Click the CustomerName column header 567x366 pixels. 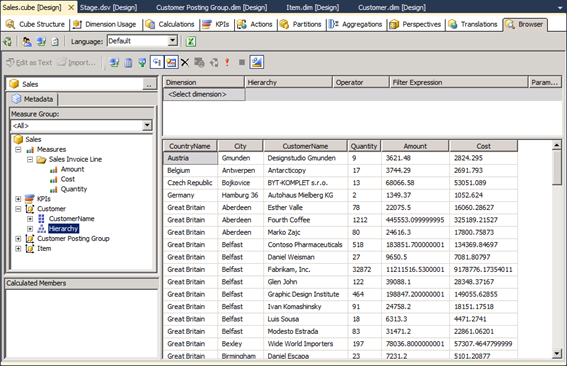305,146
